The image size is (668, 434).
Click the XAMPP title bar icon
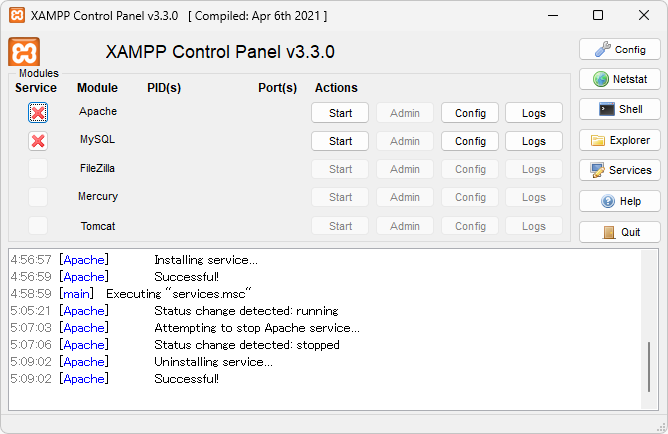(17, 16)
